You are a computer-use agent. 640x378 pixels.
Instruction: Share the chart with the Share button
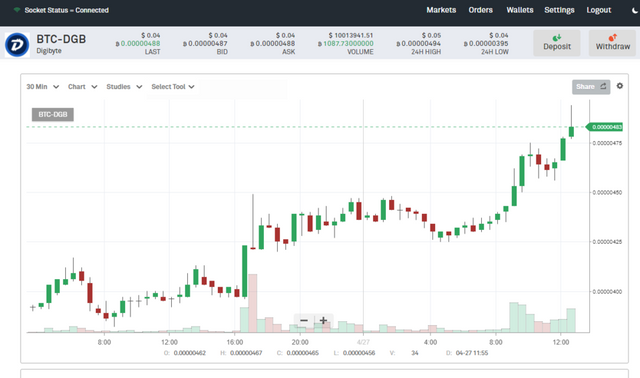(x=591, y=87)
